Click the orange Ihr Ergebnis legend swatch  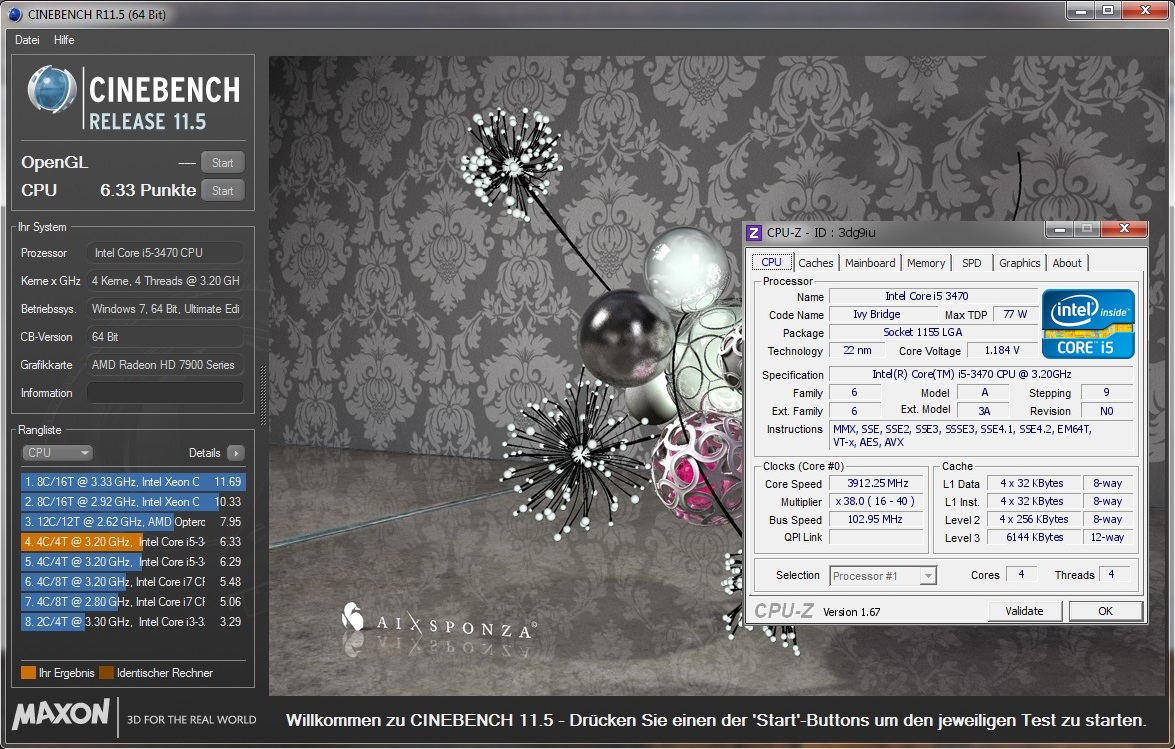(28, 673)
